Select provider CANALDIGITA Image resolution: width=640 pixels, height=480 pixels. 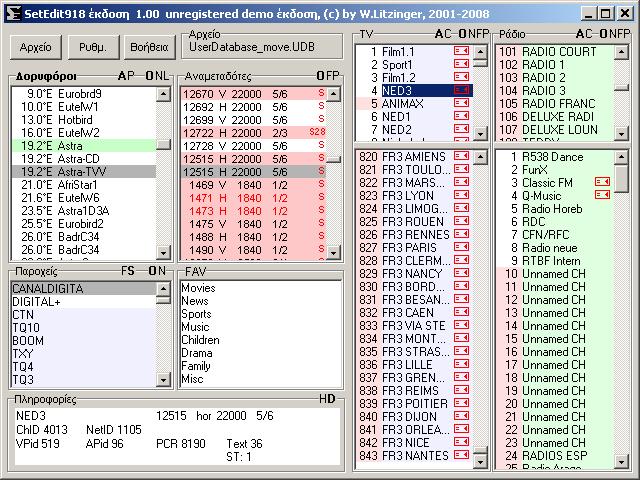(x=84, y=289)
